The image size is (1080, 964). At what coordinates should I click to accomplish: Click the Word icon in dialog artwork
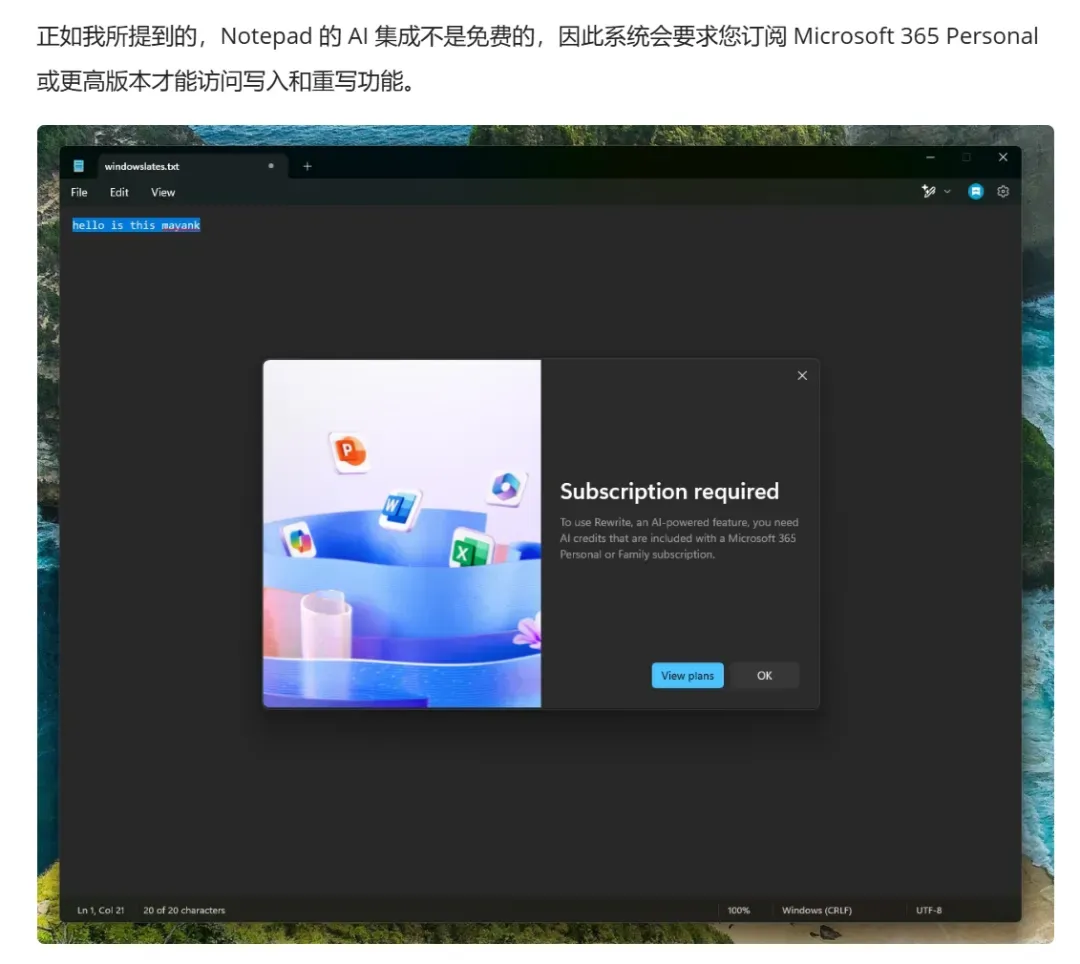(x=399, y=510)
